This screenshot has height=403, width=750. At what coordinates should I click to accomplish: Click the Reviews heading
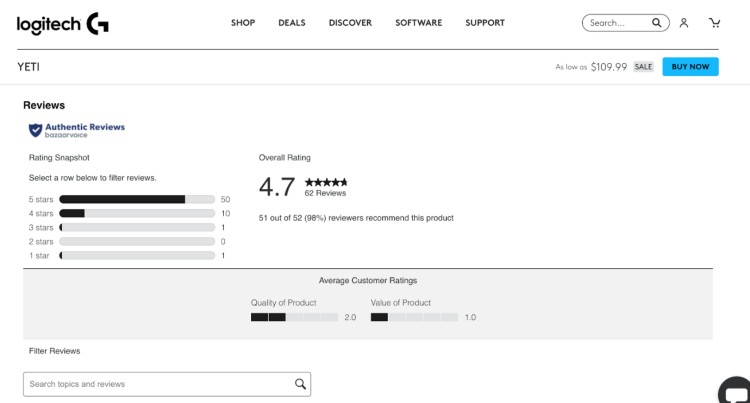coord(44,105)
